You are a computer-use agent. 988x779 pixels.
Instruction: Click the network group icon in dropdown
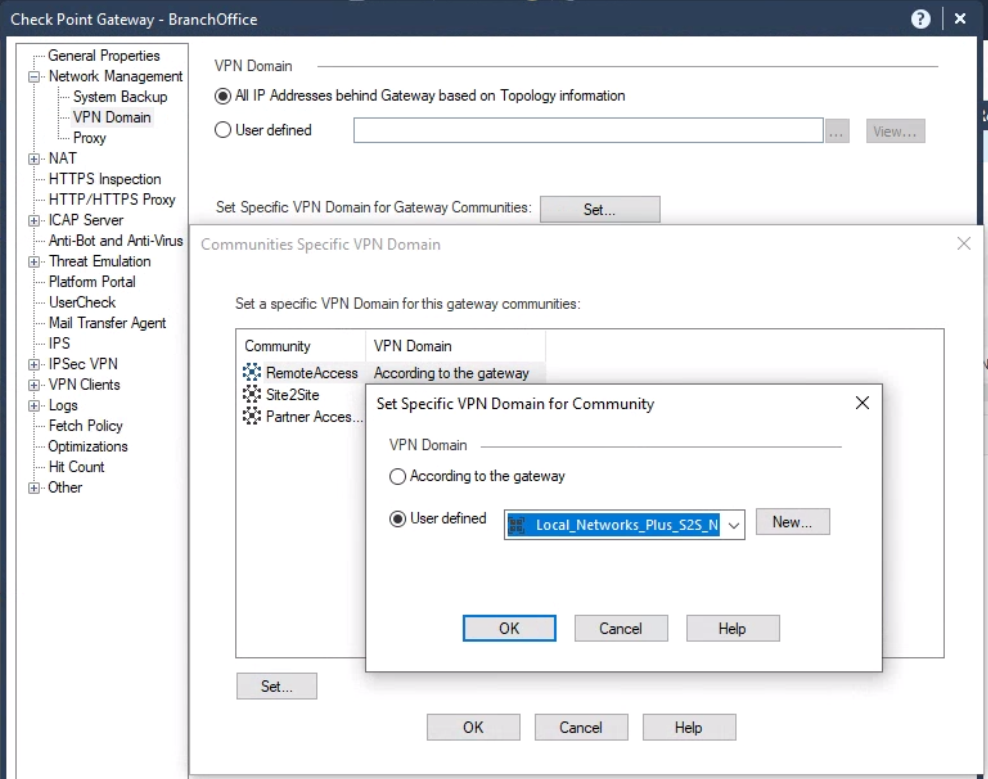(517, 525)
